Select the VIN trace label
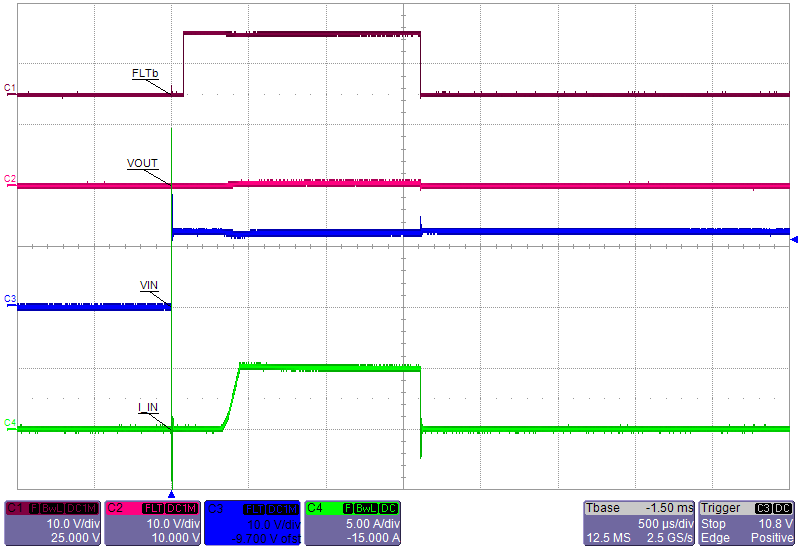Image resolution: width=800 pixels, height=547 pixels. click(x=148, y=286)
